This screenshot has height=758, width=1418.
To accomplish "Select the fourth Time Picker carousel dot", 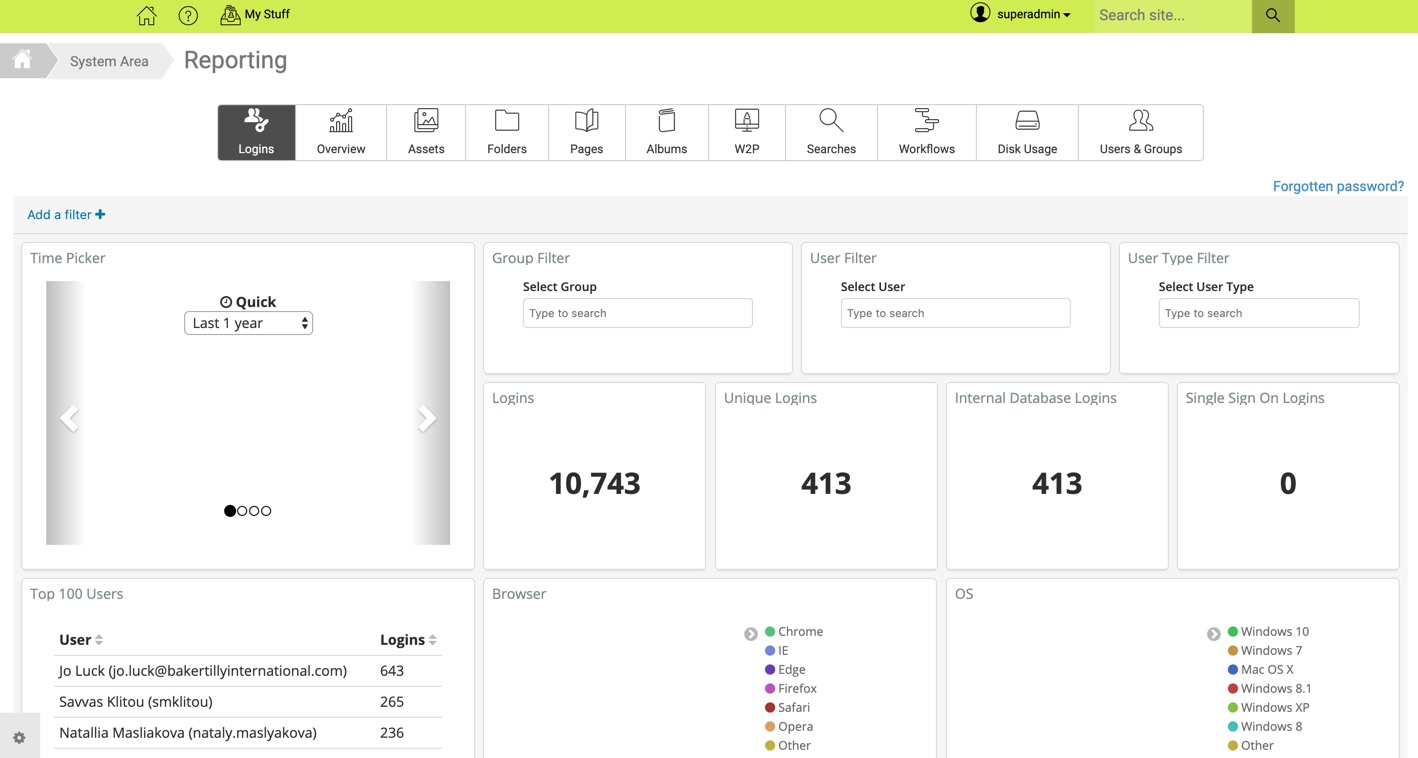I will [266, 511].
